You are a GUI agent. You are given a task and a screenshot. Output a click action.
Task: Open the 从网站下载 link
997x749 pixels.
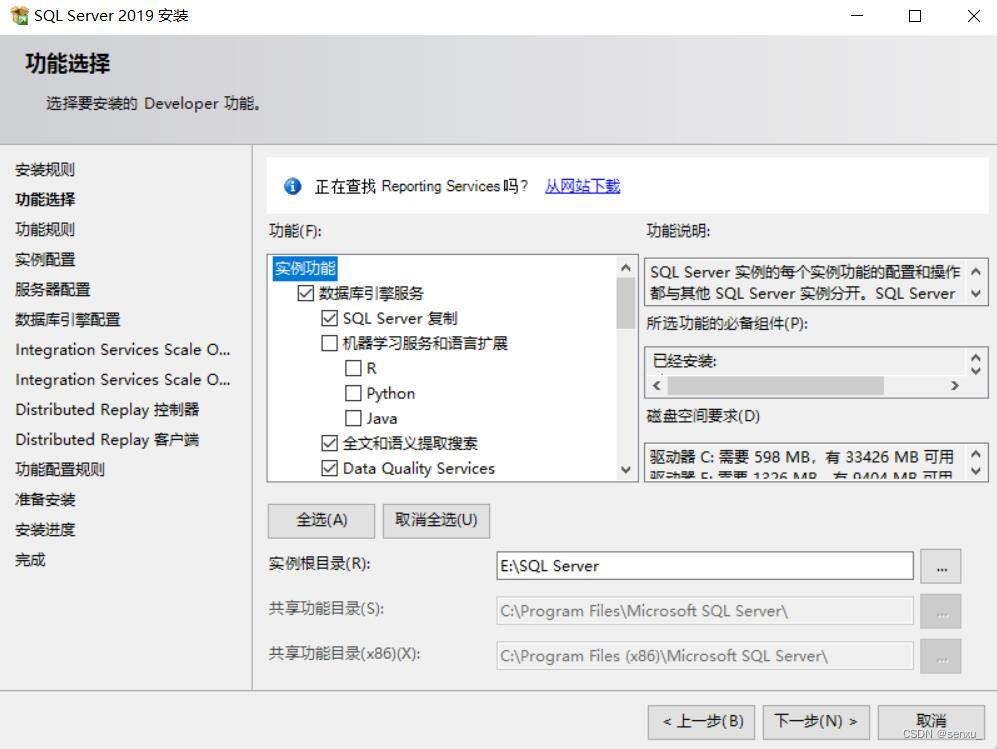click(x=582, y=186)
